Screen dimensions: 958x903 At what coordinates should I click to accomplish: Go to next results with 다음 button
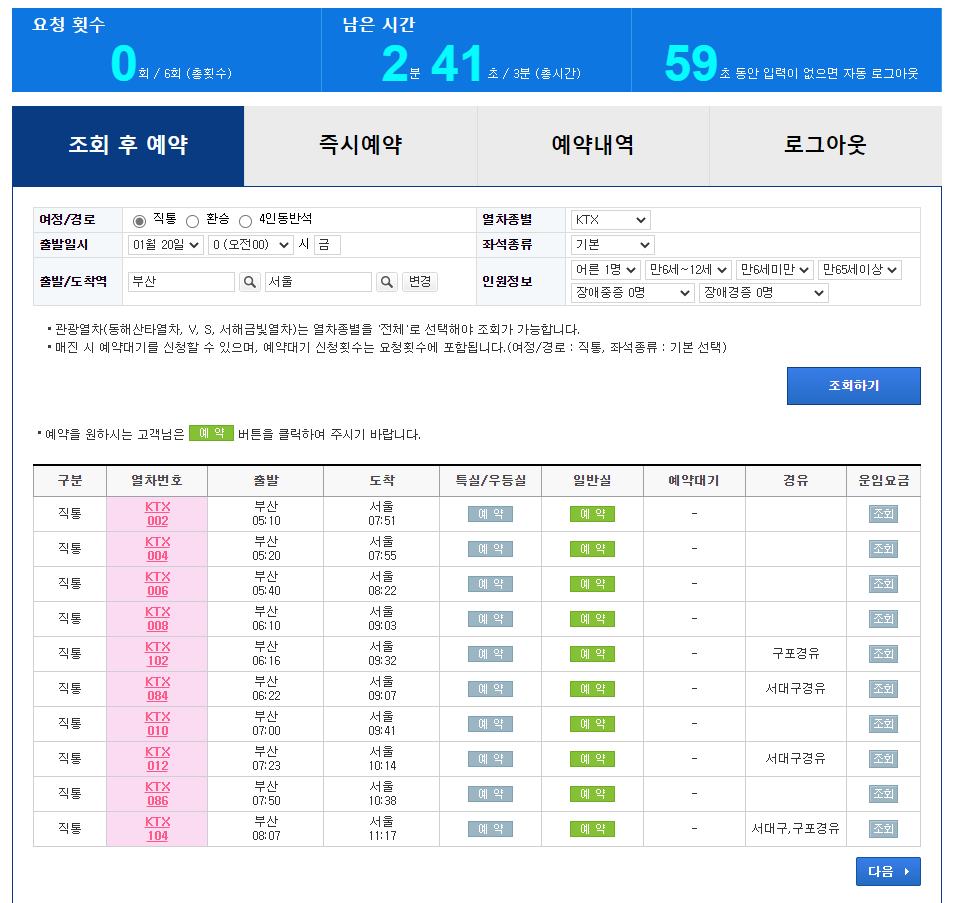click(x=888, y=871)
